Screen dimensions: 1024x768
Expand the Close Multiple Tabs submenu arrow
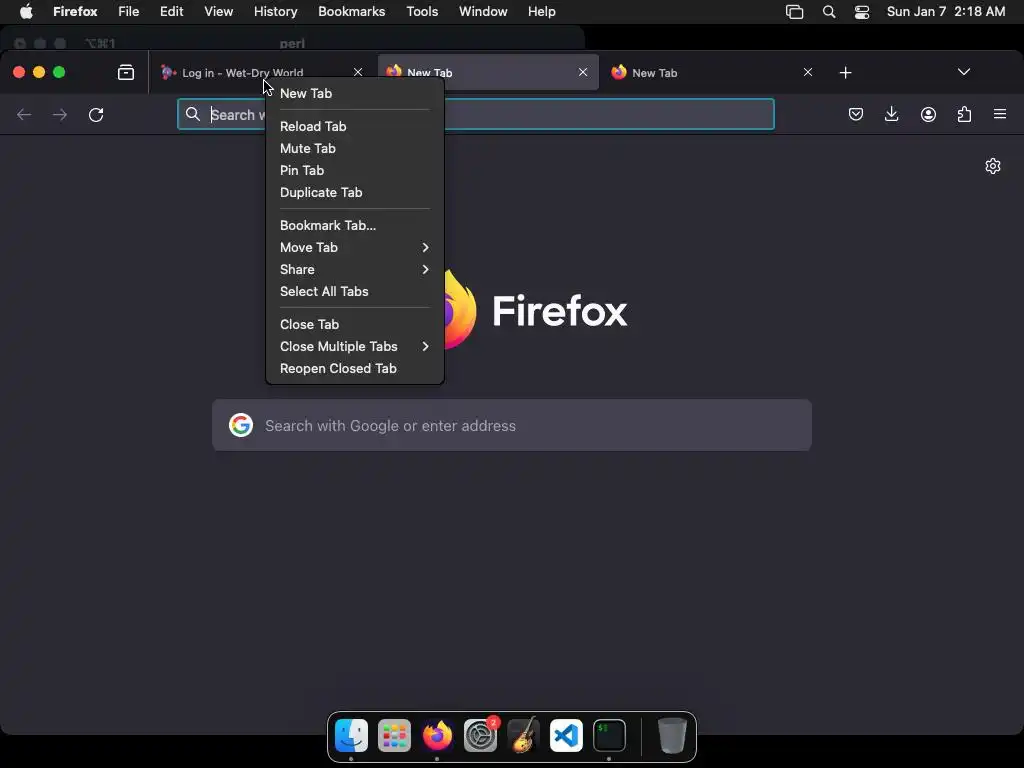(425, 347)
